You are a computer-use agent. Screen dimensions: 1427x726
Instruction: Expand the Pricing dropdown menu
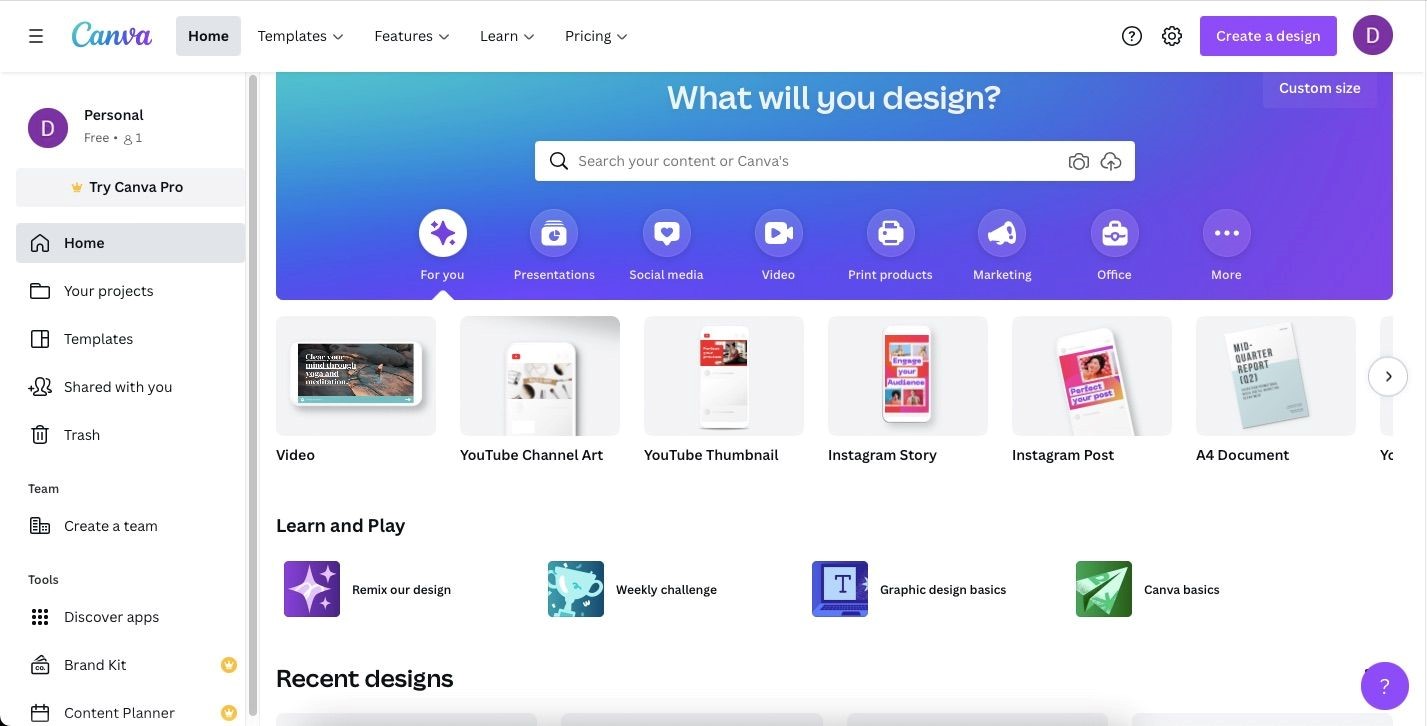[x=596, y=36]
